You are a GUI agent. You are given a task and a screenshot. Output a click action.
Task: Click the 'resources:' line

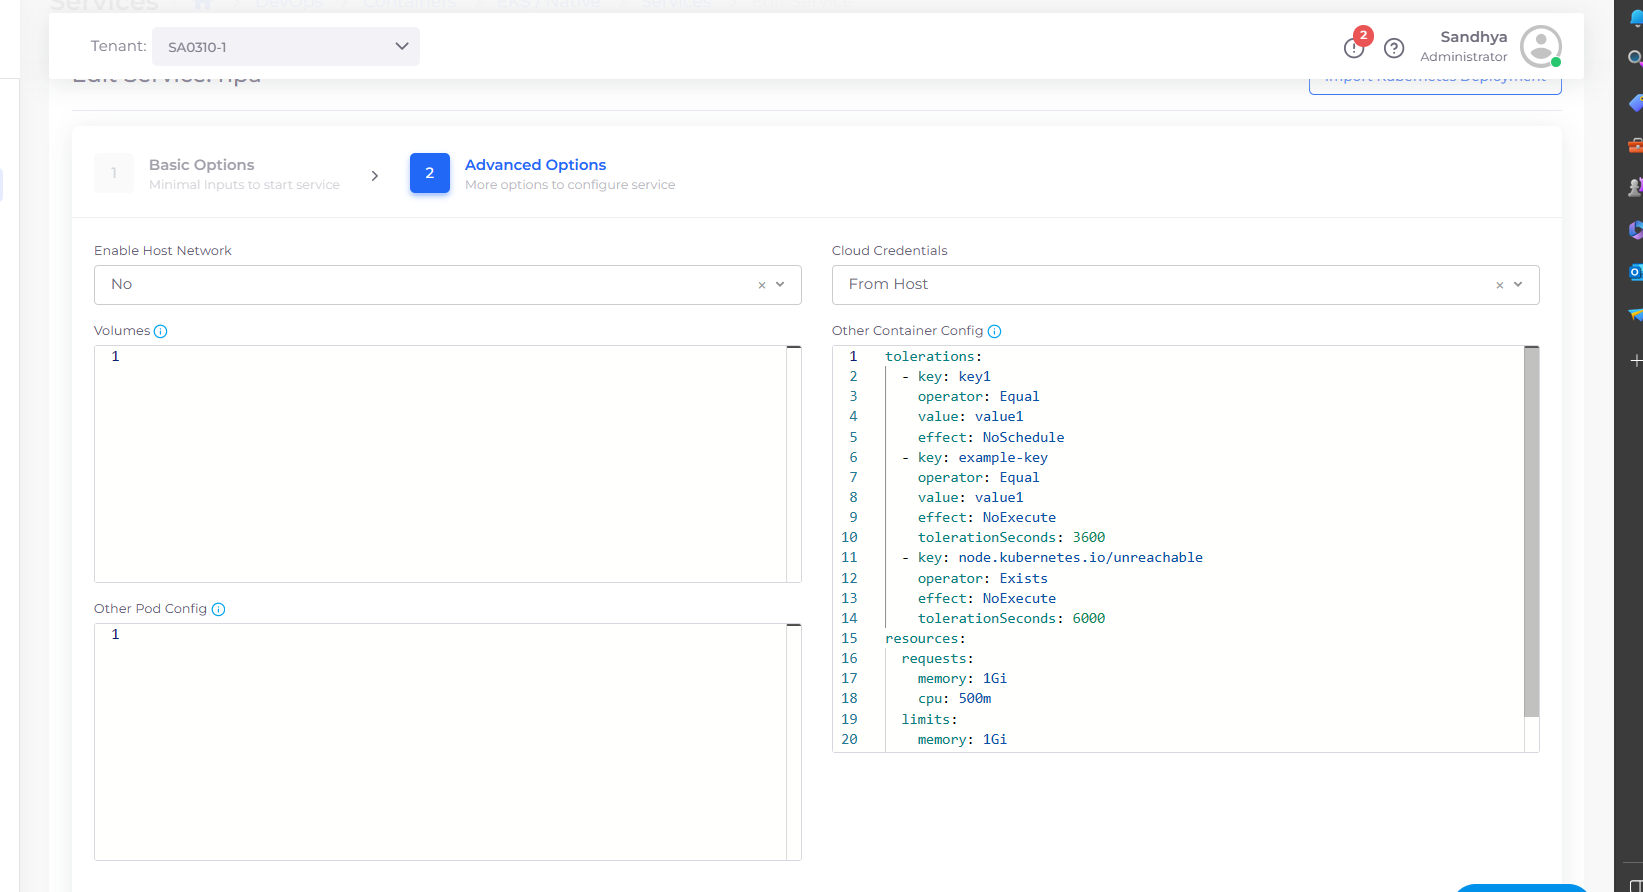click(x=925, y=639)
